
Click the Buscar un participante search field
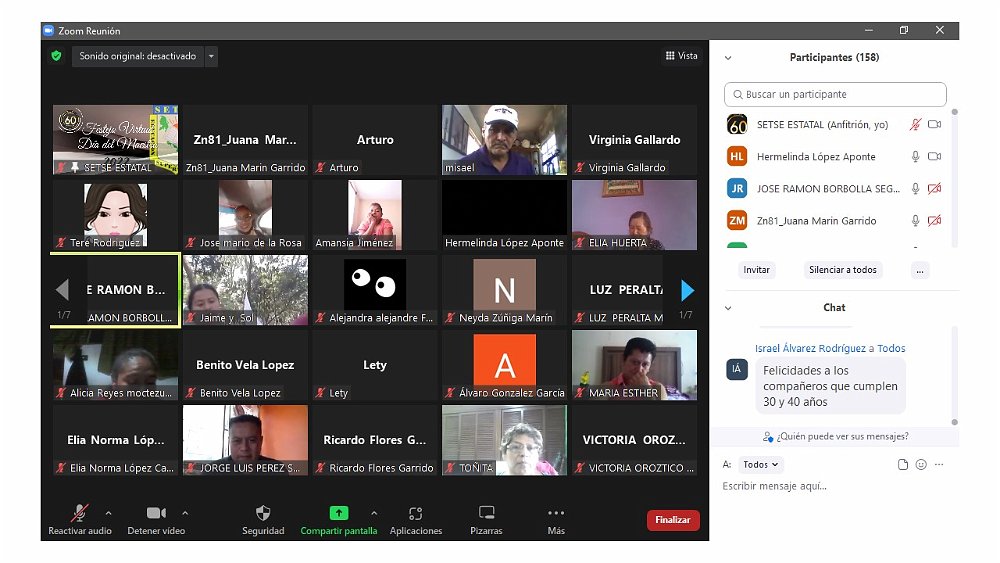[x=835, y=95]
